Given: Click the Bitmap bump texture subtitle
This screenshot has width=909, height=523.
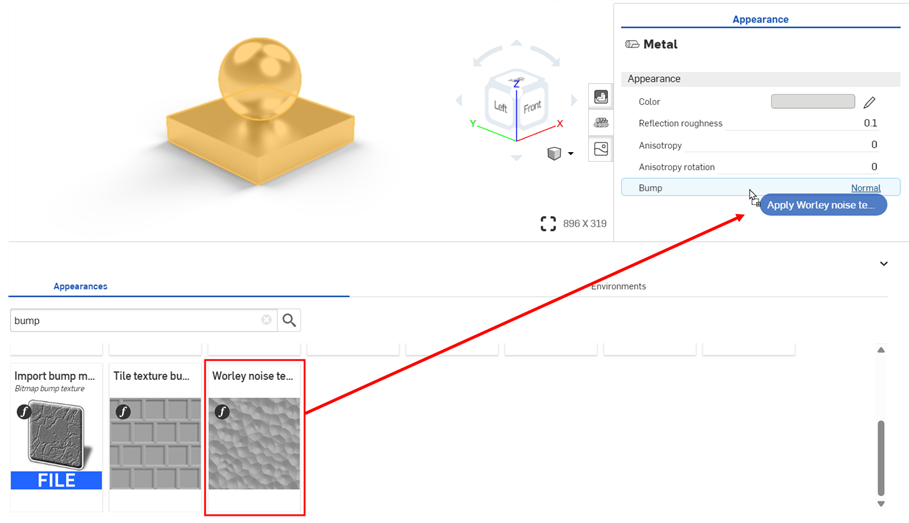Looking at the screenshot, I should [x=49, y=388].
